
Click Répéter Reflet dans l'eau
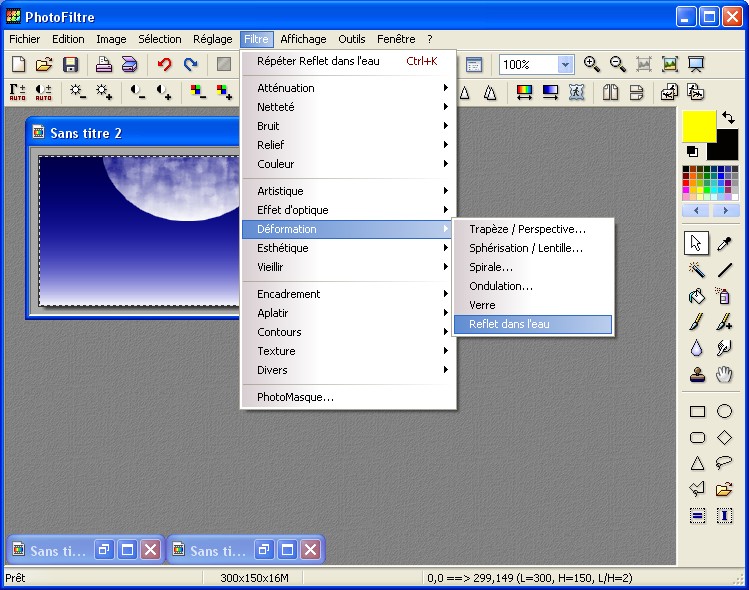tap(349, 61)
